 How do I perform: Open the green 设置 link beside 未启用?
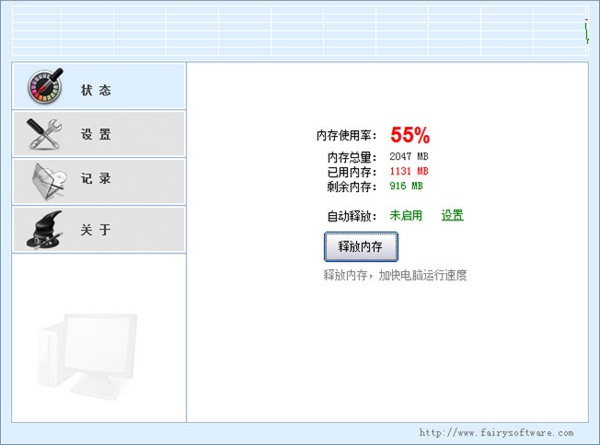coord(452,215)
